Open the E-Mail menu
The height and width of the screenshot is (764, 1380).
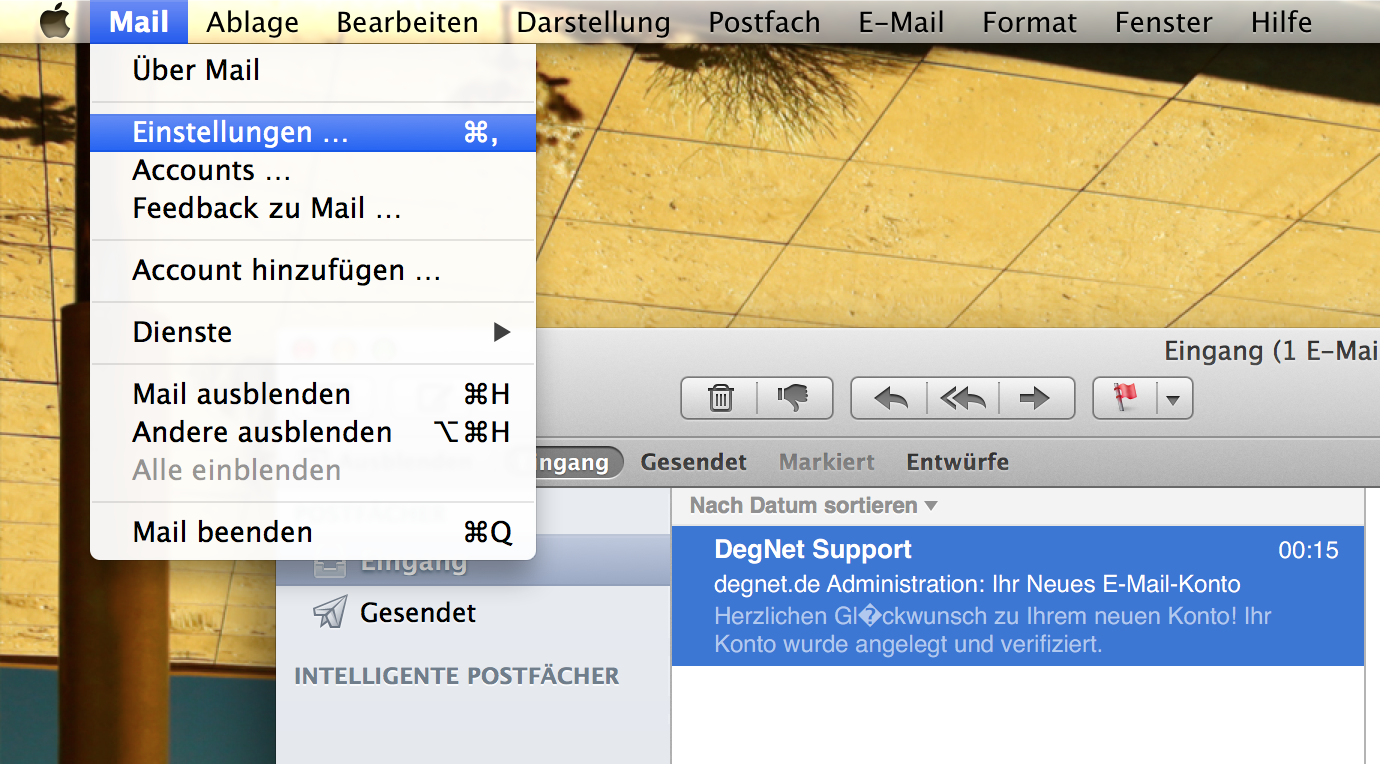click(x=902, y=21)
